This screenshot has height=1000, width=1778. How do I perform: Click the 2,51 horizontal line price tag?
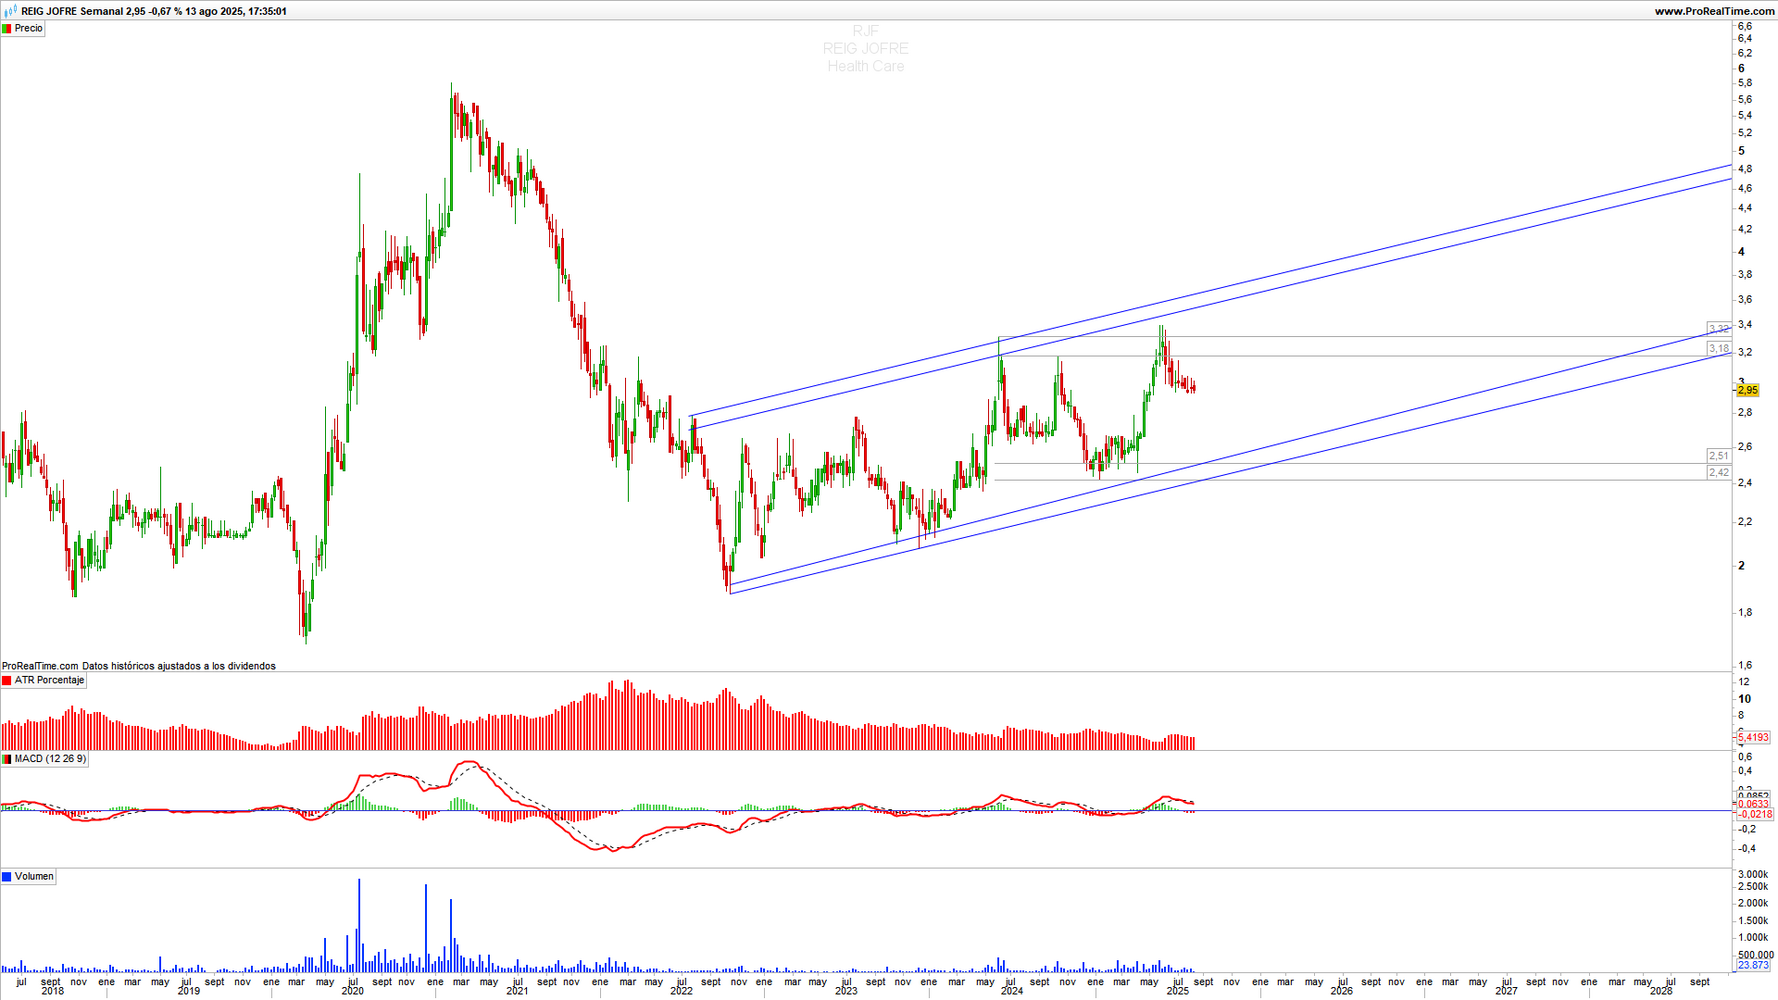[1719, 456]
